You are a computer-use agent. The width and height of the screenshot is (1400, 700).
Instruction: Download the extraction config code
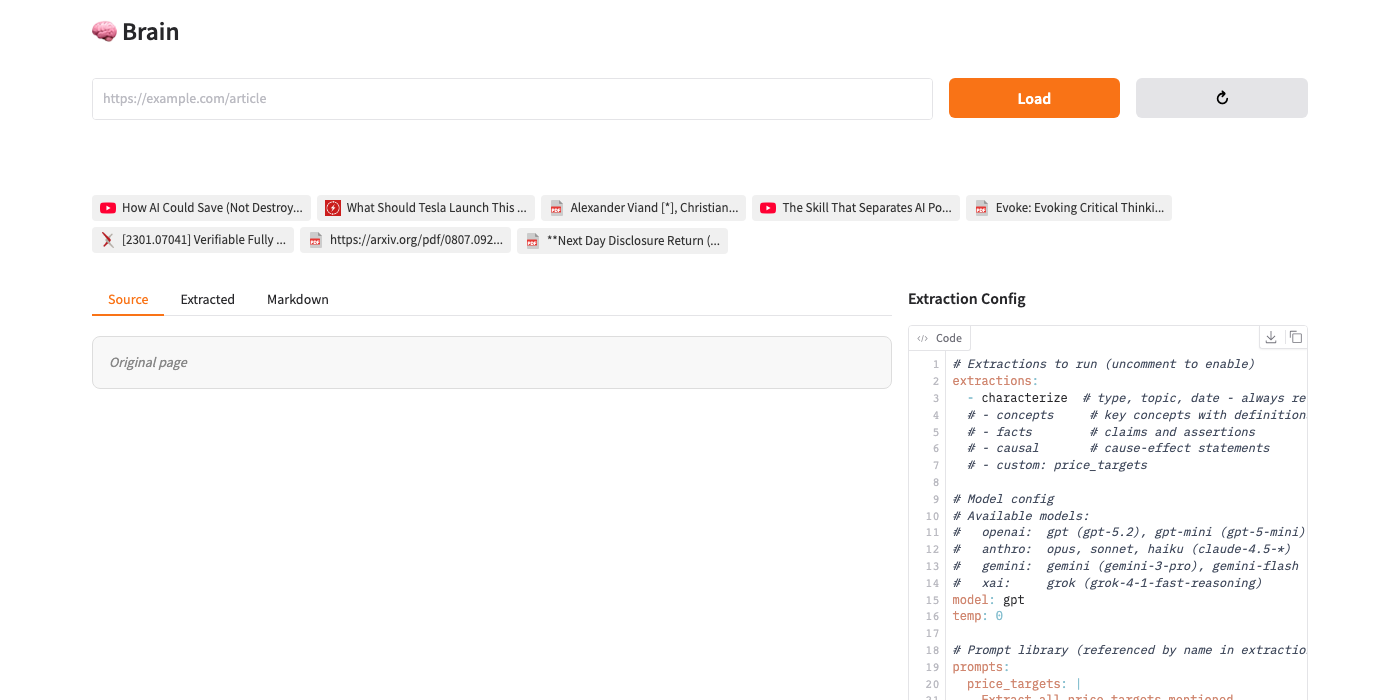(1271, 338)
